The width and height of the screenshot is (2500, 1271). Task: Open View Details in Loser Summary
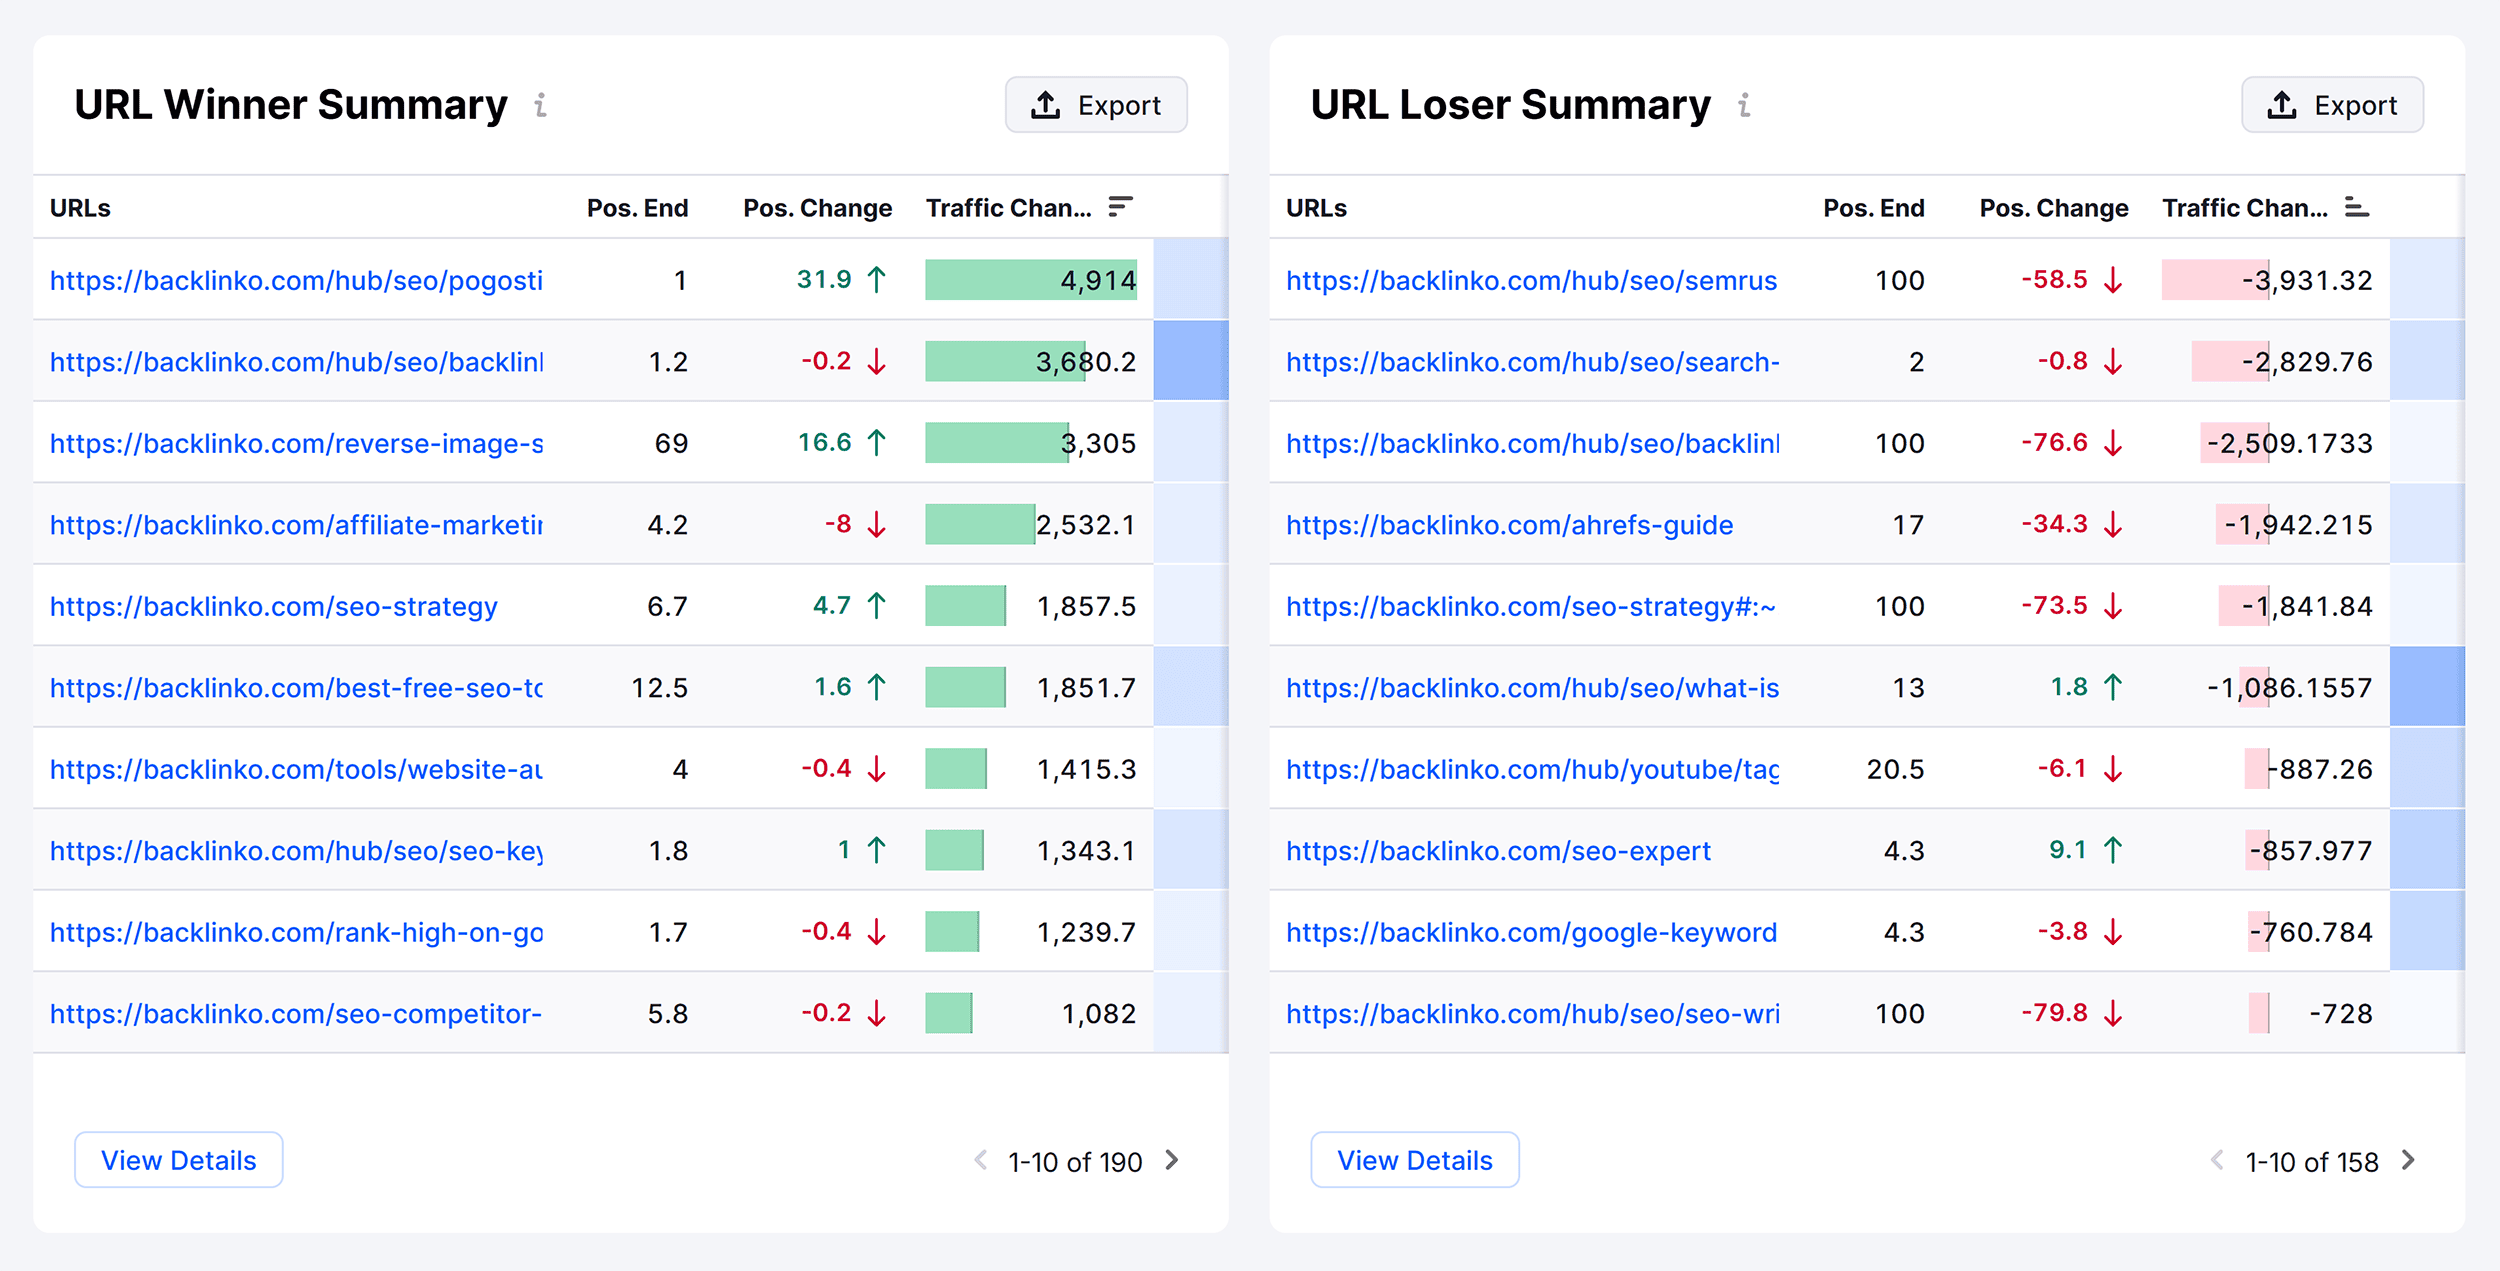pyautogui.click(x=1415, y=1160)
